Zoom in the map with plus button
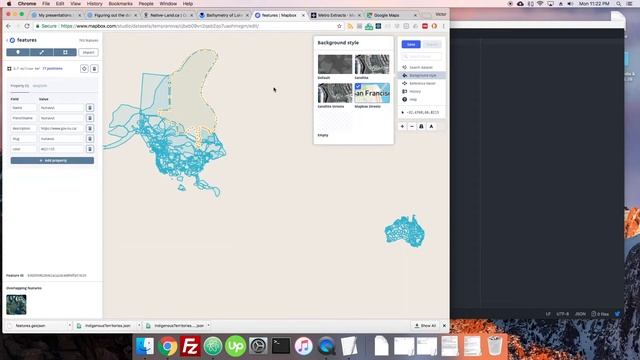640x360 pixels. (402, 127)
